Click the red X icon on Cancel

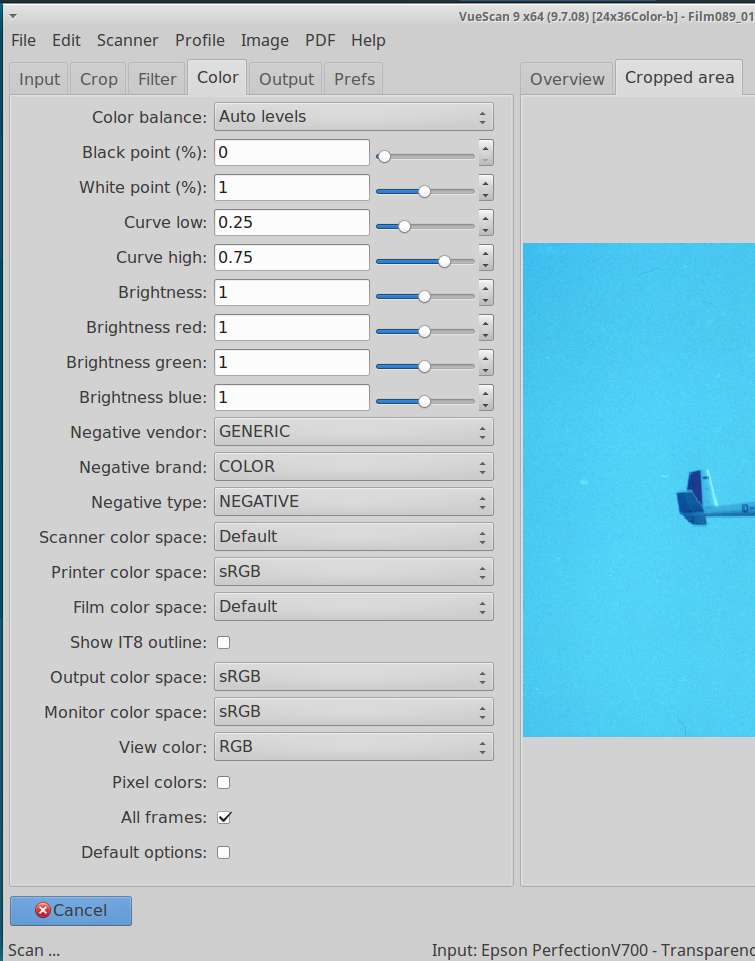coord(42,910)
